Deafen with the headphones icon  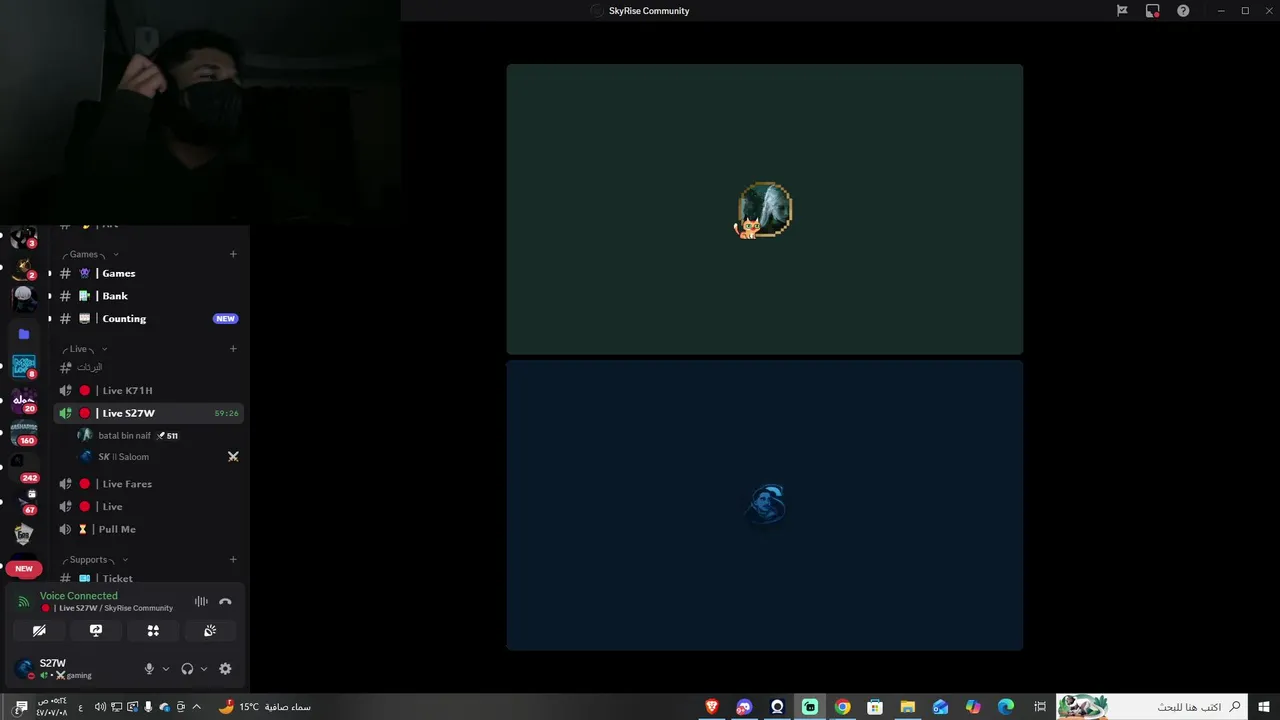click(187, 669)
